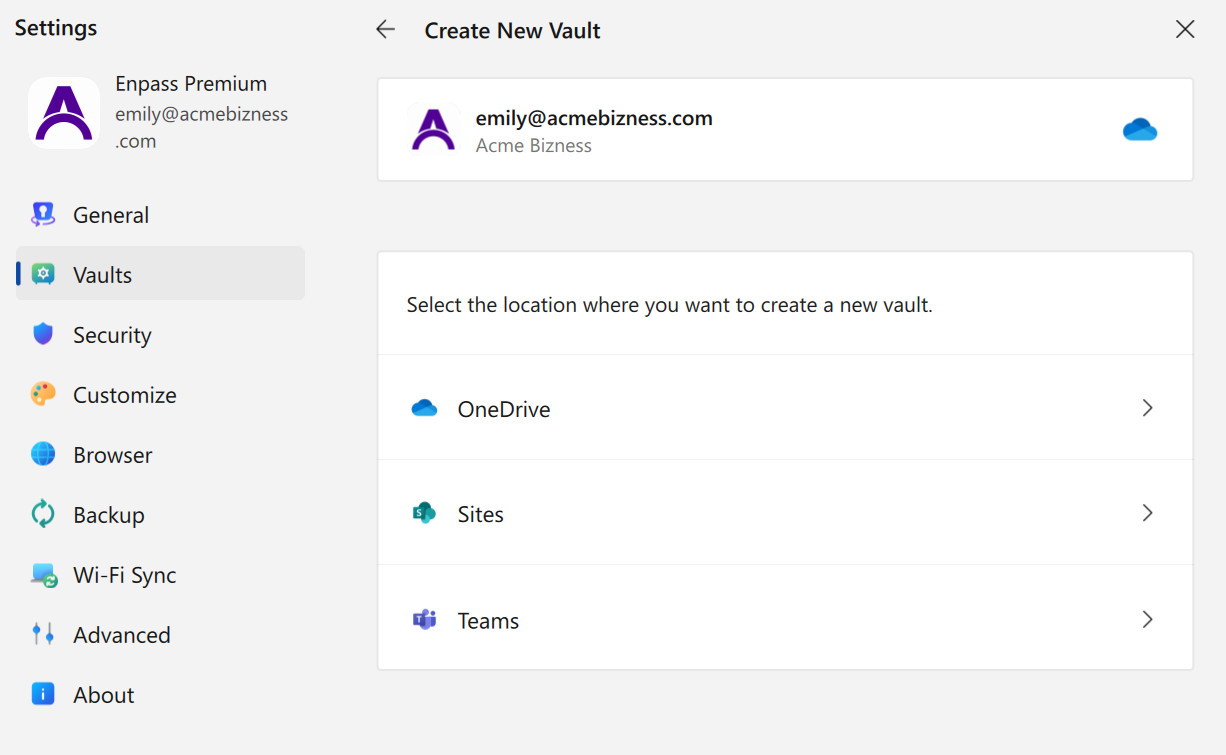Click the Advanced sliders icon
The width and height of the screenshot is (1226, 755).
[x=43, y=634]
